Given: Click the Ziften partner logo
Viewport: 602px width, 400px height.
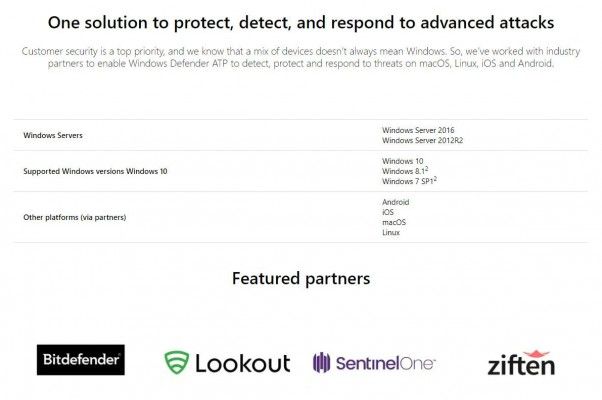Looking at the screenshot, I should coord(520,363).
